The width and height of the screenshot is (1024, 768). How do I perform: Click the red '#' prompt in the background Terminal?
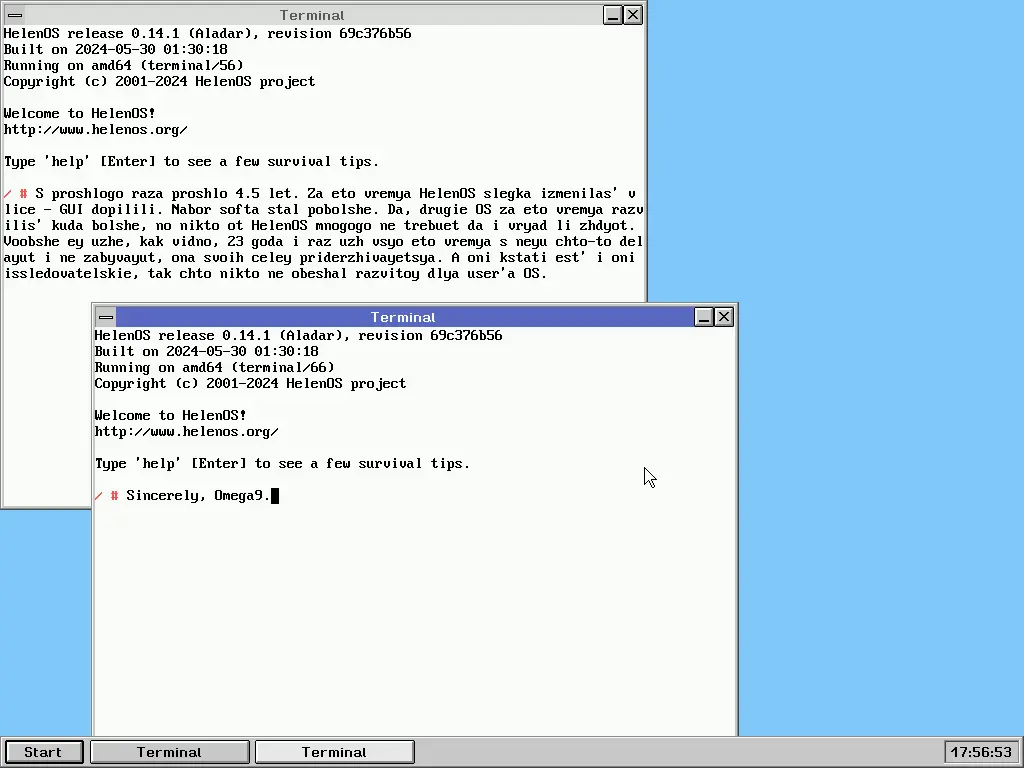[x=23, y=194]
